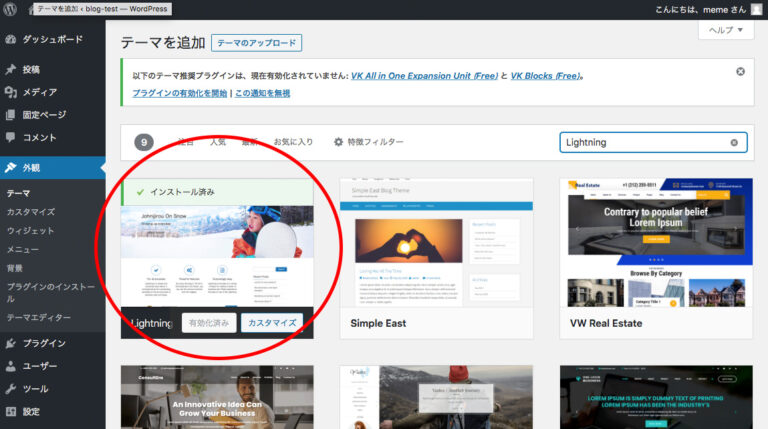The height and width of the screenshot is (429, 768).
Task: Switch to お気に入り filter tab
Action: [x=293, y=142]
